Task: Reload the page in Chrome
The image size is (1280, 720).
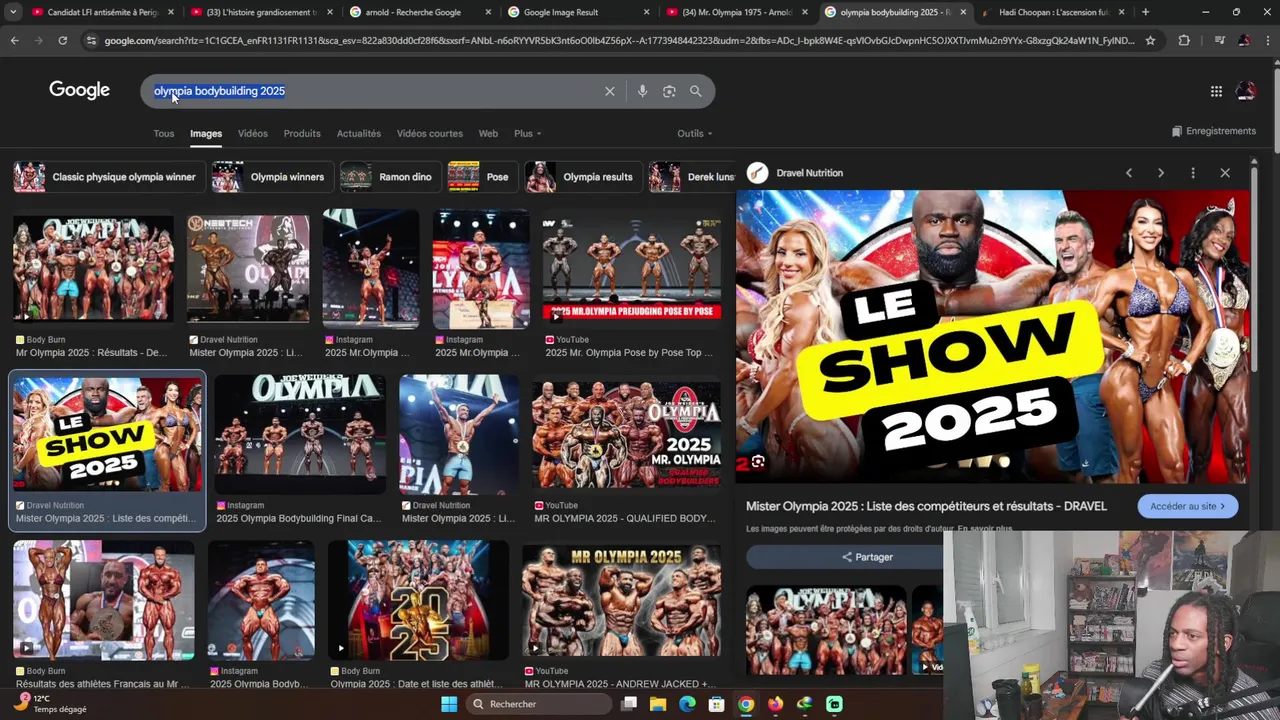Action: point(62,40)
